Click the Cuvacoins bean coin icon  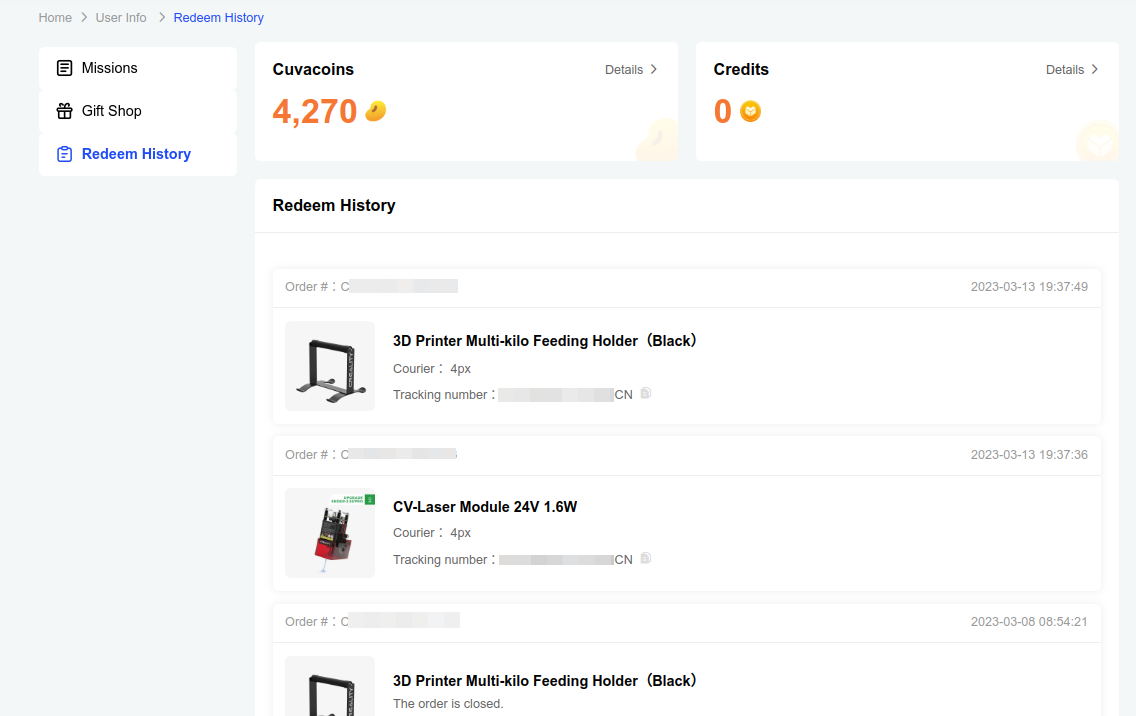click(375, 111)
